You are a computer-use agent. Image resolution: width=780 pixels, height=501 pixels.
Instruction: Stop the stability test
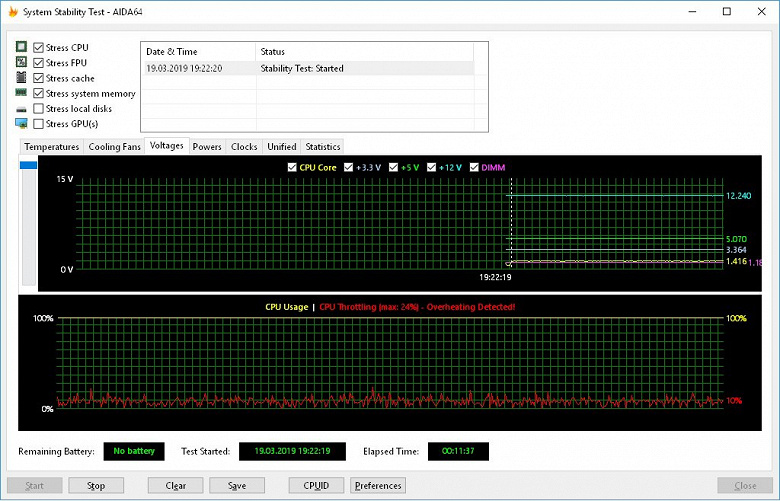click(x=96, y=486)
